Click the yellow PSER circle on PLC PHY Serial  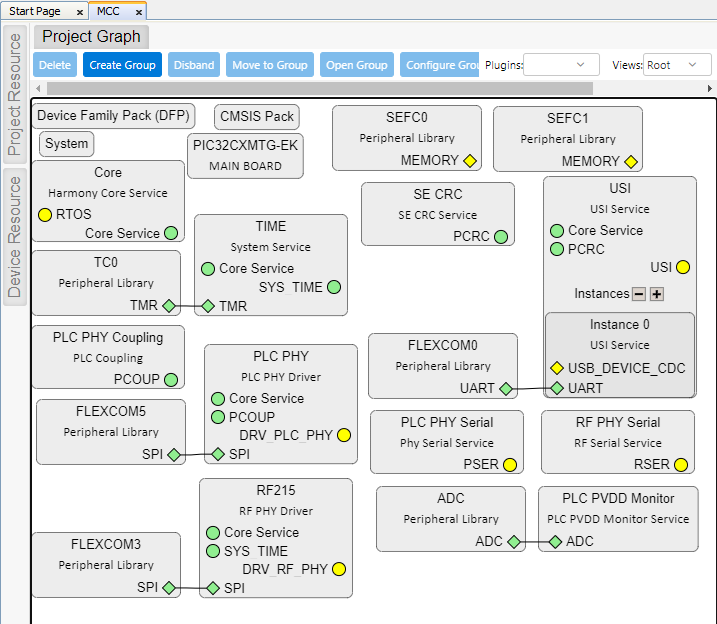pos(509,464)
